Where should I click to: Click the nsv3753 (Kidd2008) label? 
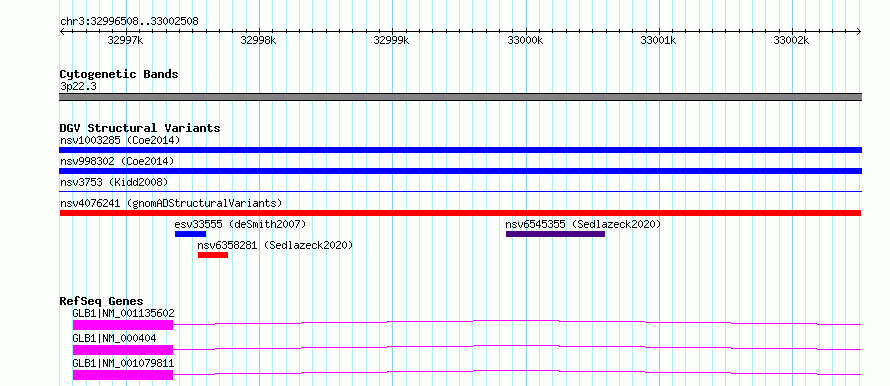click(x=114, y=182)
